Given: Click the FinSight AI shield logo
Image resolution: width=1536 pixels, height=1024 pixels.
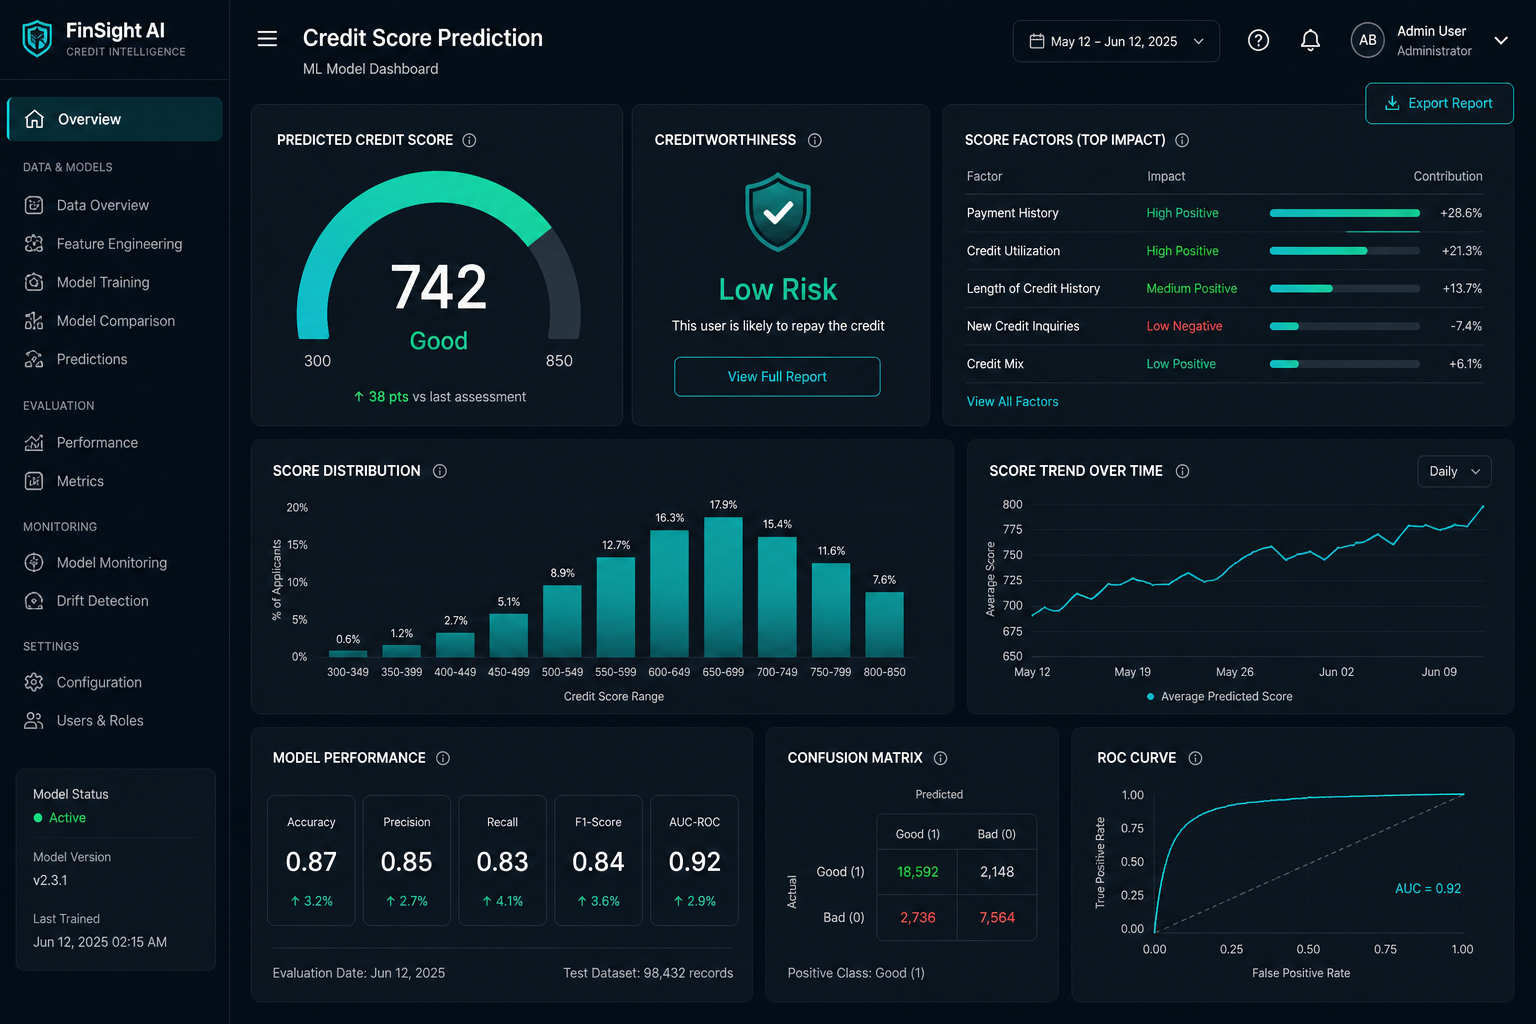Looking at the screenshot, I should point(37,39).
